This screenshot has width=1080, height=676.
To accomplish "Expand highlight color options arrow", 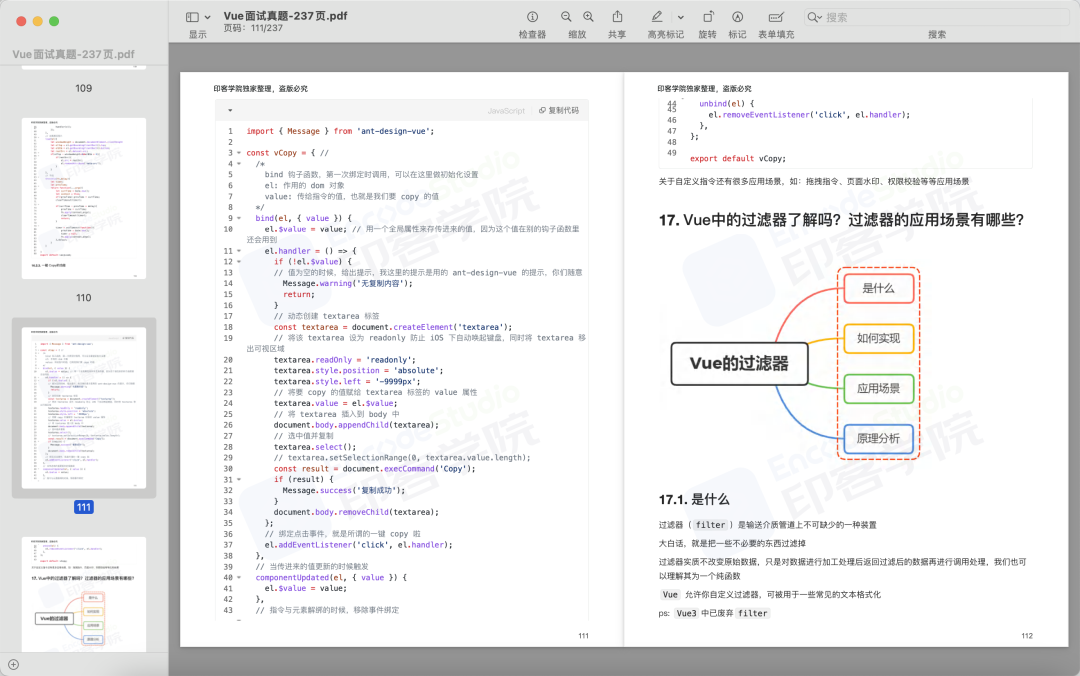I will click(681, 17).
